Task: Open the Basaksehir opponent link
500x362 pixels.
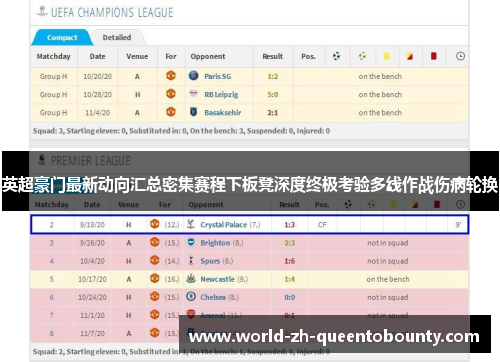Action: click(223, 113)
